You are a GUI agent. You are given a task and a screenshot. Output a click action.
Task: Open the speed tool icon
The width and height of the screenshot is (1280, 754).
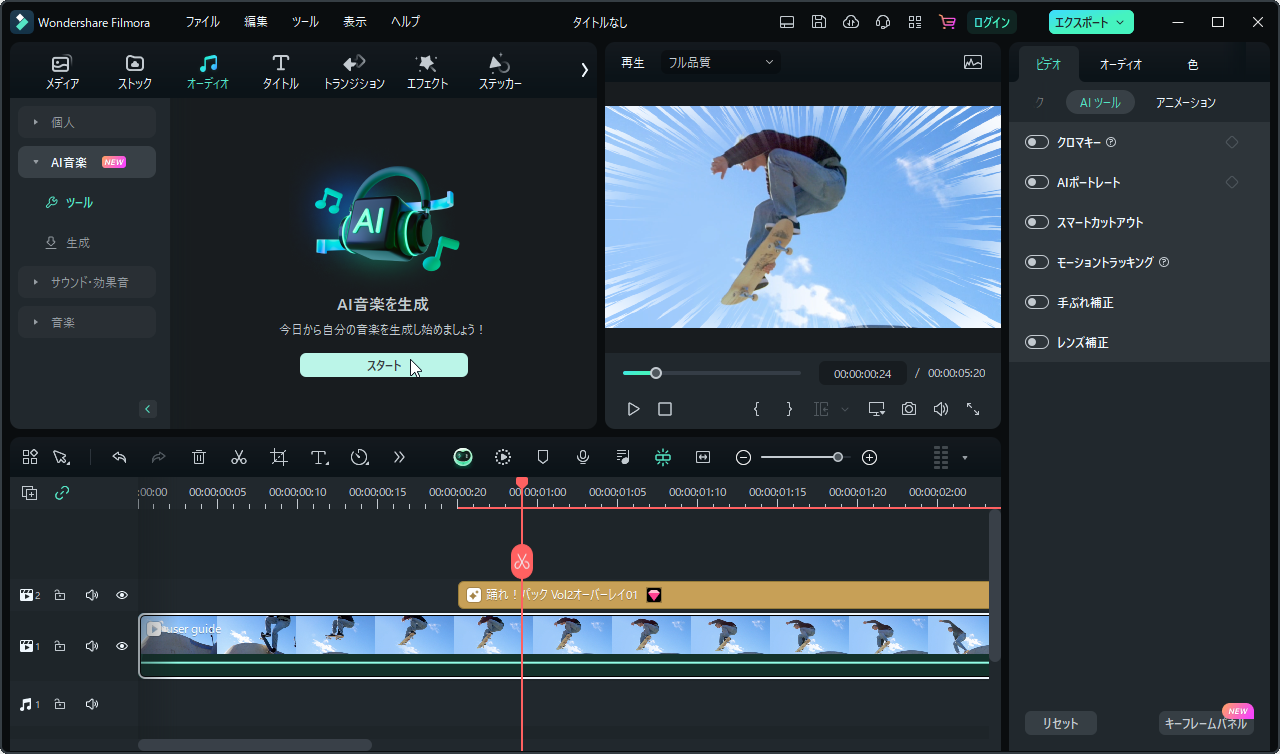pyautogui.click(x=360, y=457)
